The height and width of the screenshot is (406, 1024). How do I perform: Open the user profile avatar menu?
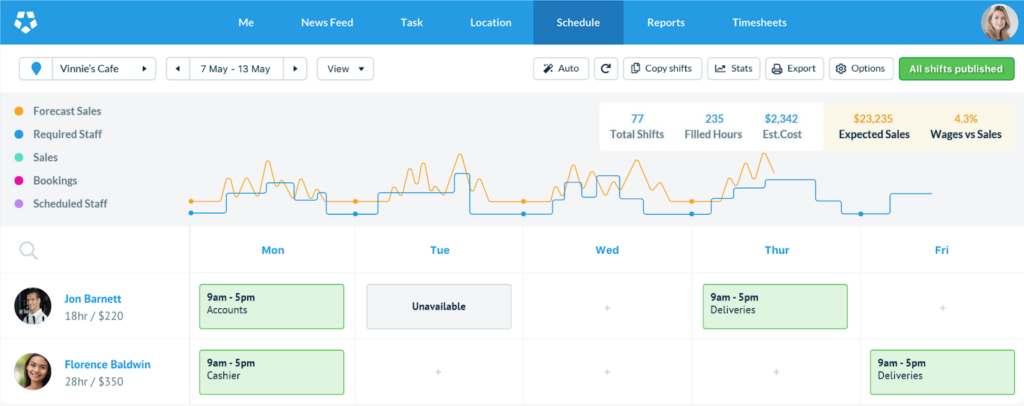coord(999,23)
